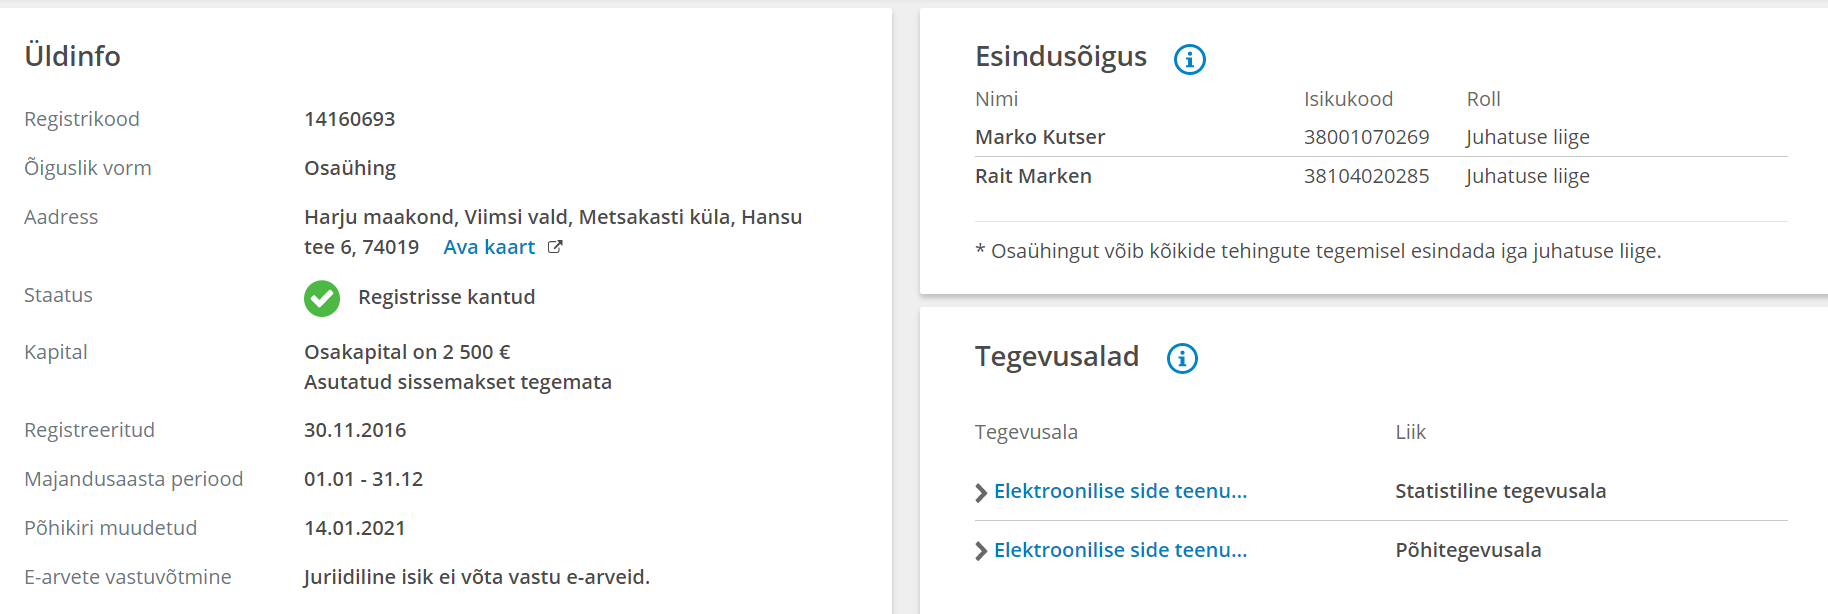This screenshot has width=1828, height=614.
Task: Open second Elektroonilise side teenu... link
Action: [x=1120, y=550]
